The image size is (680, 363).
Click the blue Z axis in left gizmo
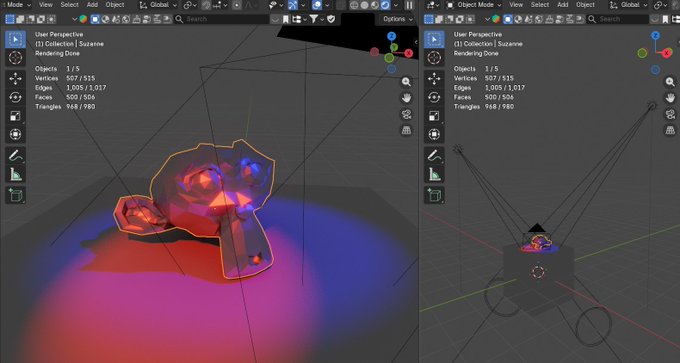click(x=392, y=36)
